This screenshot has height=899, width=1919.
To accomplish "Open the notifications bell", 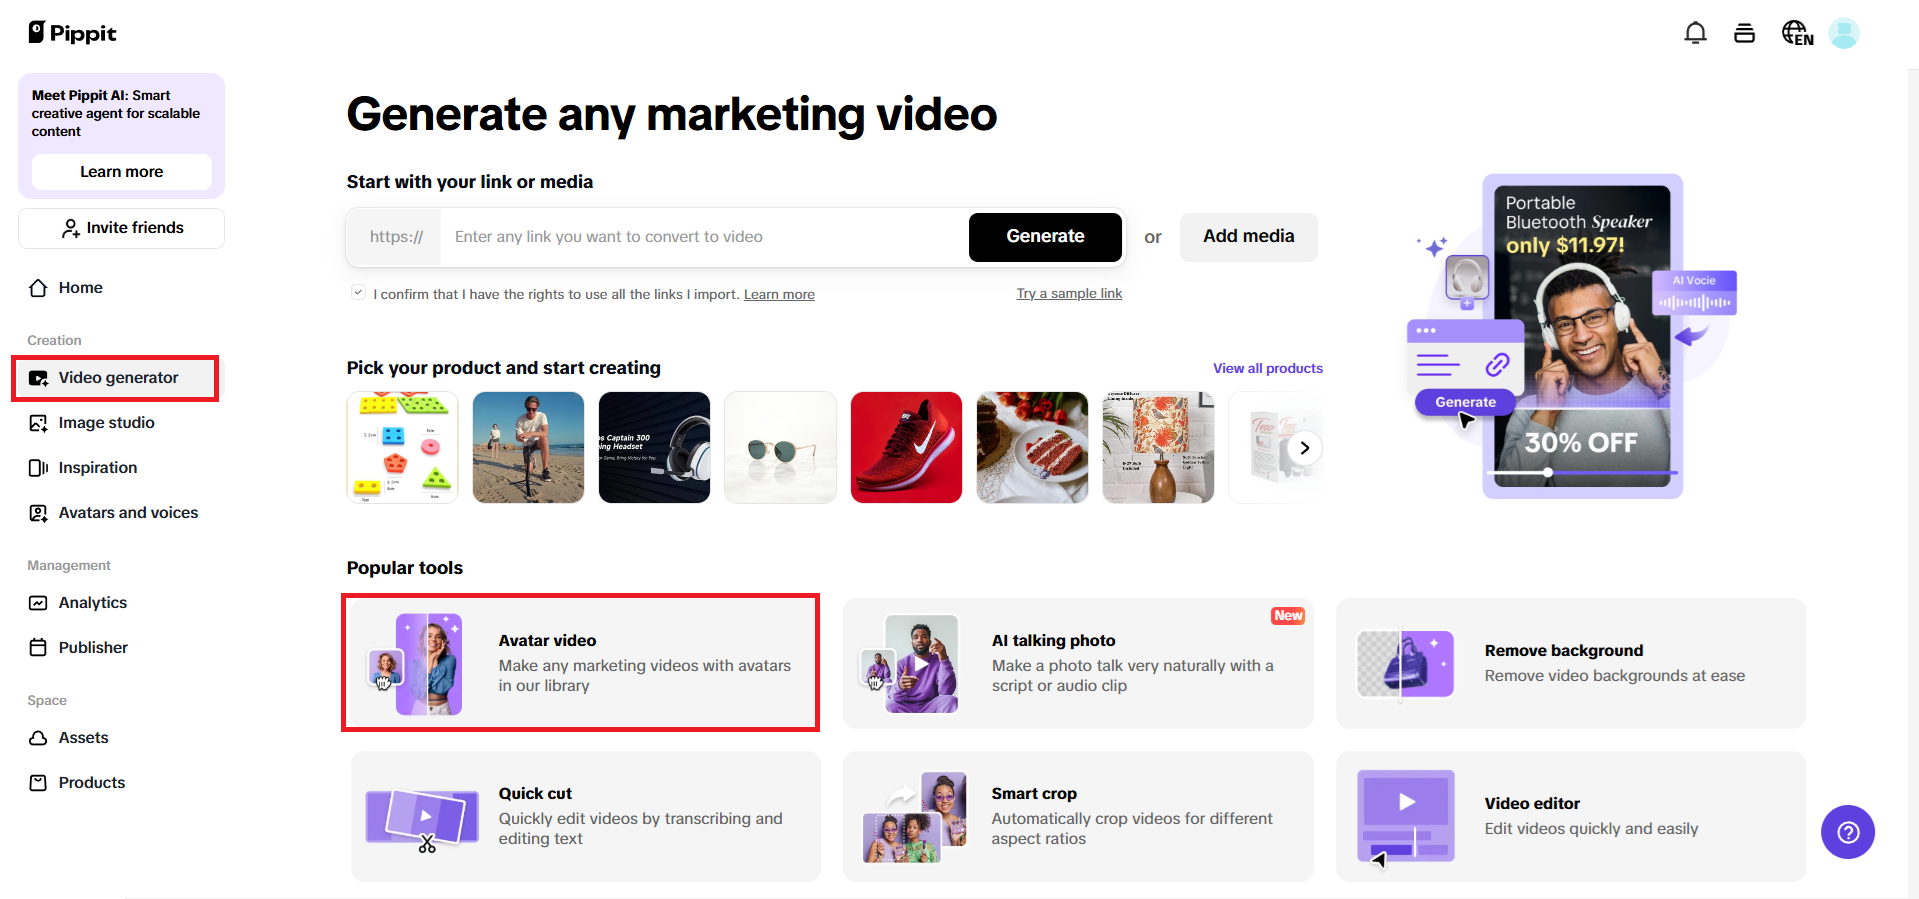I will [x=1695, y=33].
